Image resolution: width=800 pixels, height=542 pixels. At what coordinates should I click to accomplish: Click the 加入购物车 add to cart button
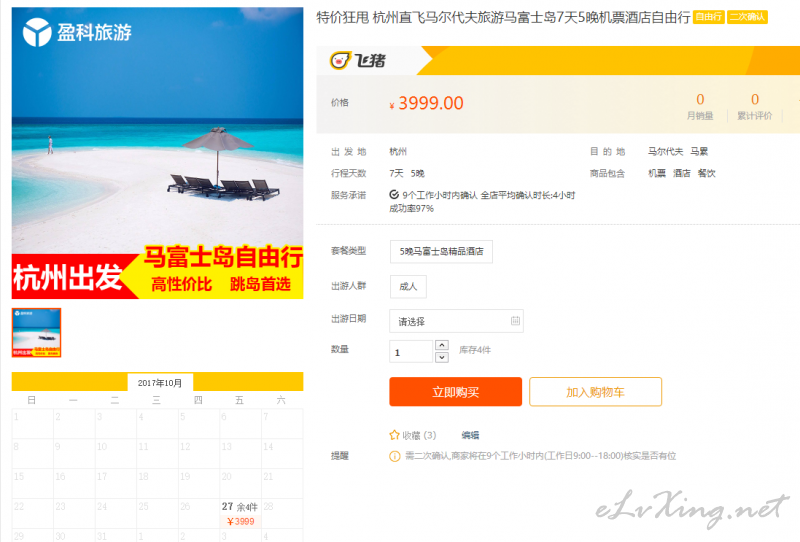(x=595, y=392)
